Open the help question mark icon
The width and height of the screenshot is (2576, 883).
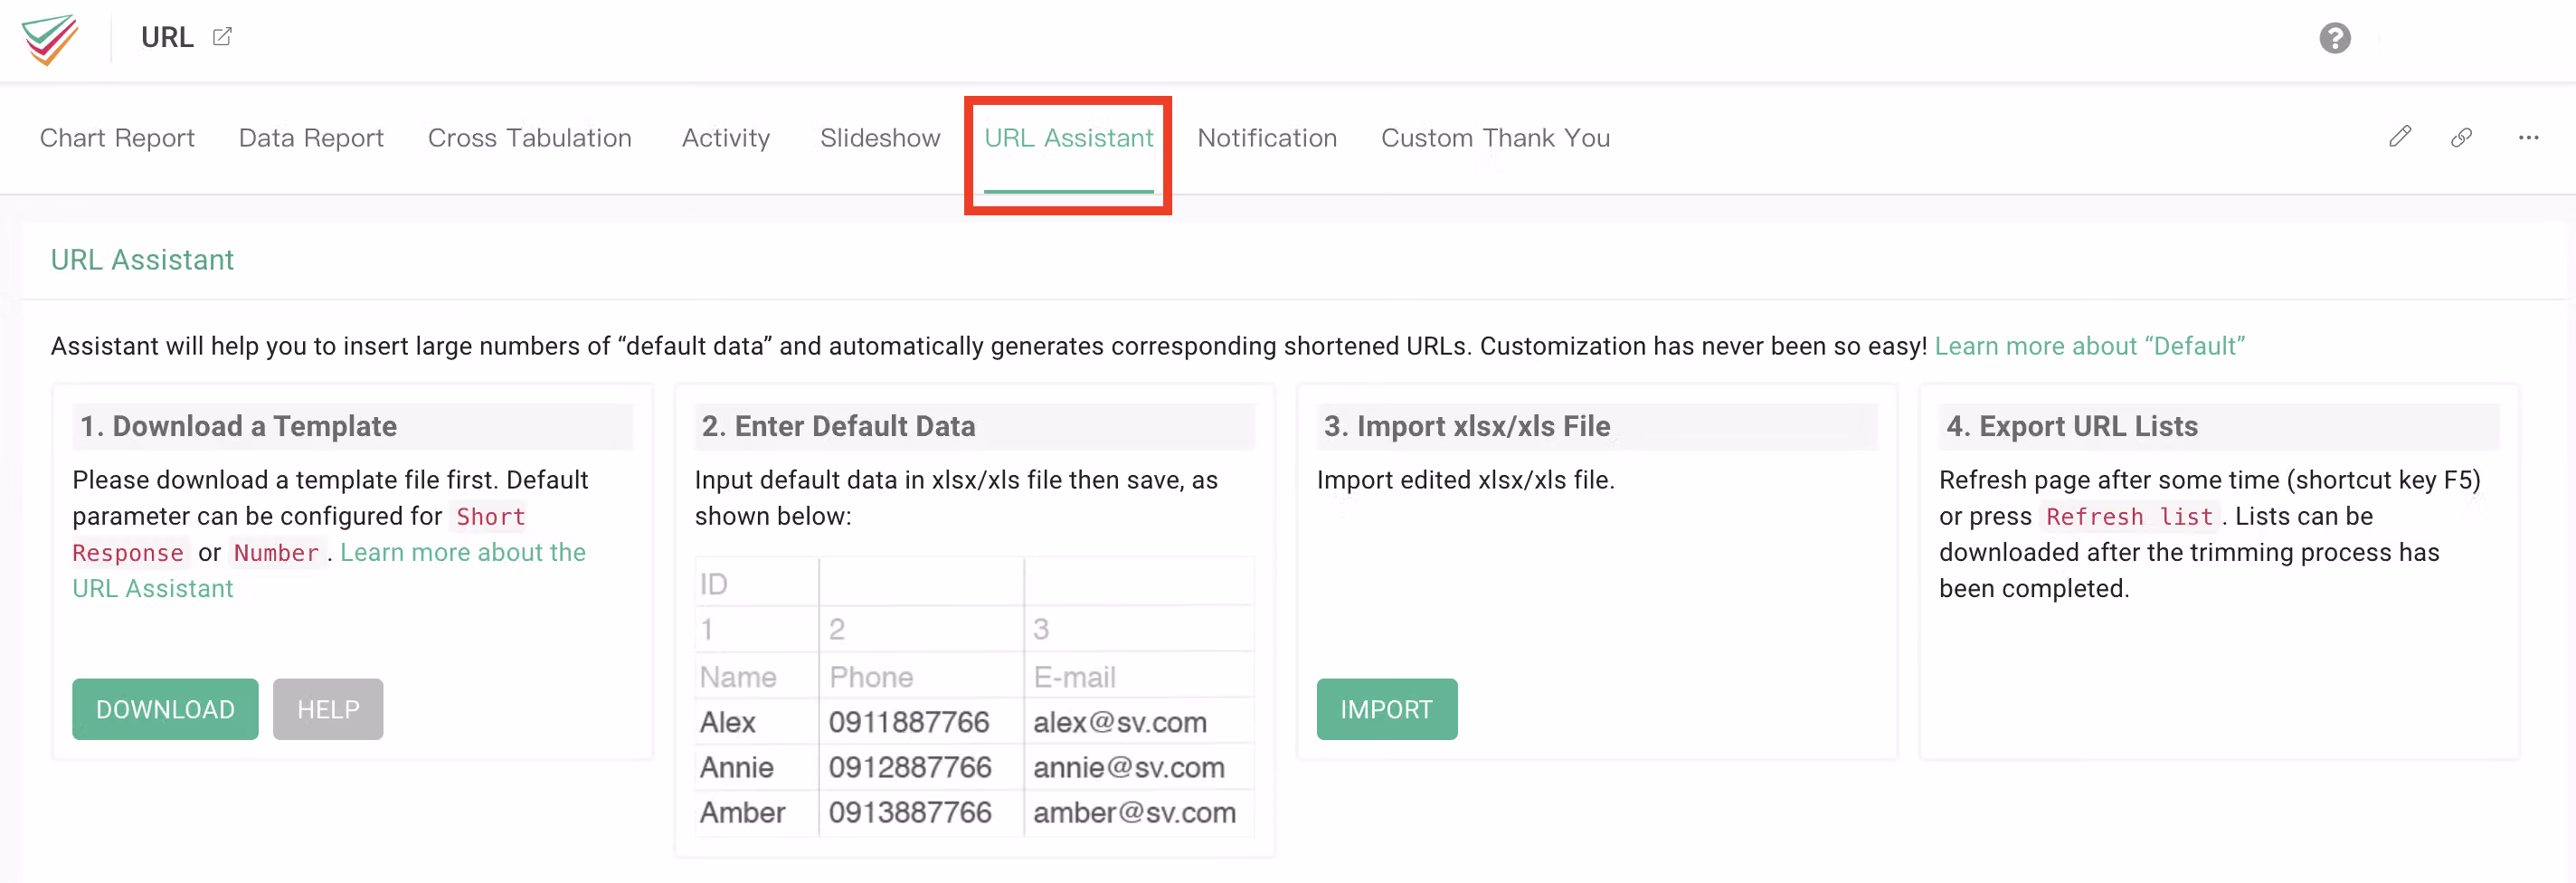tap(2334, 38)
